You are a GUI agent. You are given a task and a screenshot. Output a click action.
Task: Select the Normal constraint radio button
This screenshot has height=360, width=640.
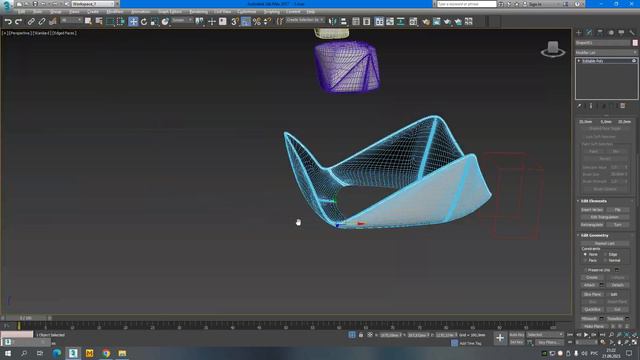point(606,260)
